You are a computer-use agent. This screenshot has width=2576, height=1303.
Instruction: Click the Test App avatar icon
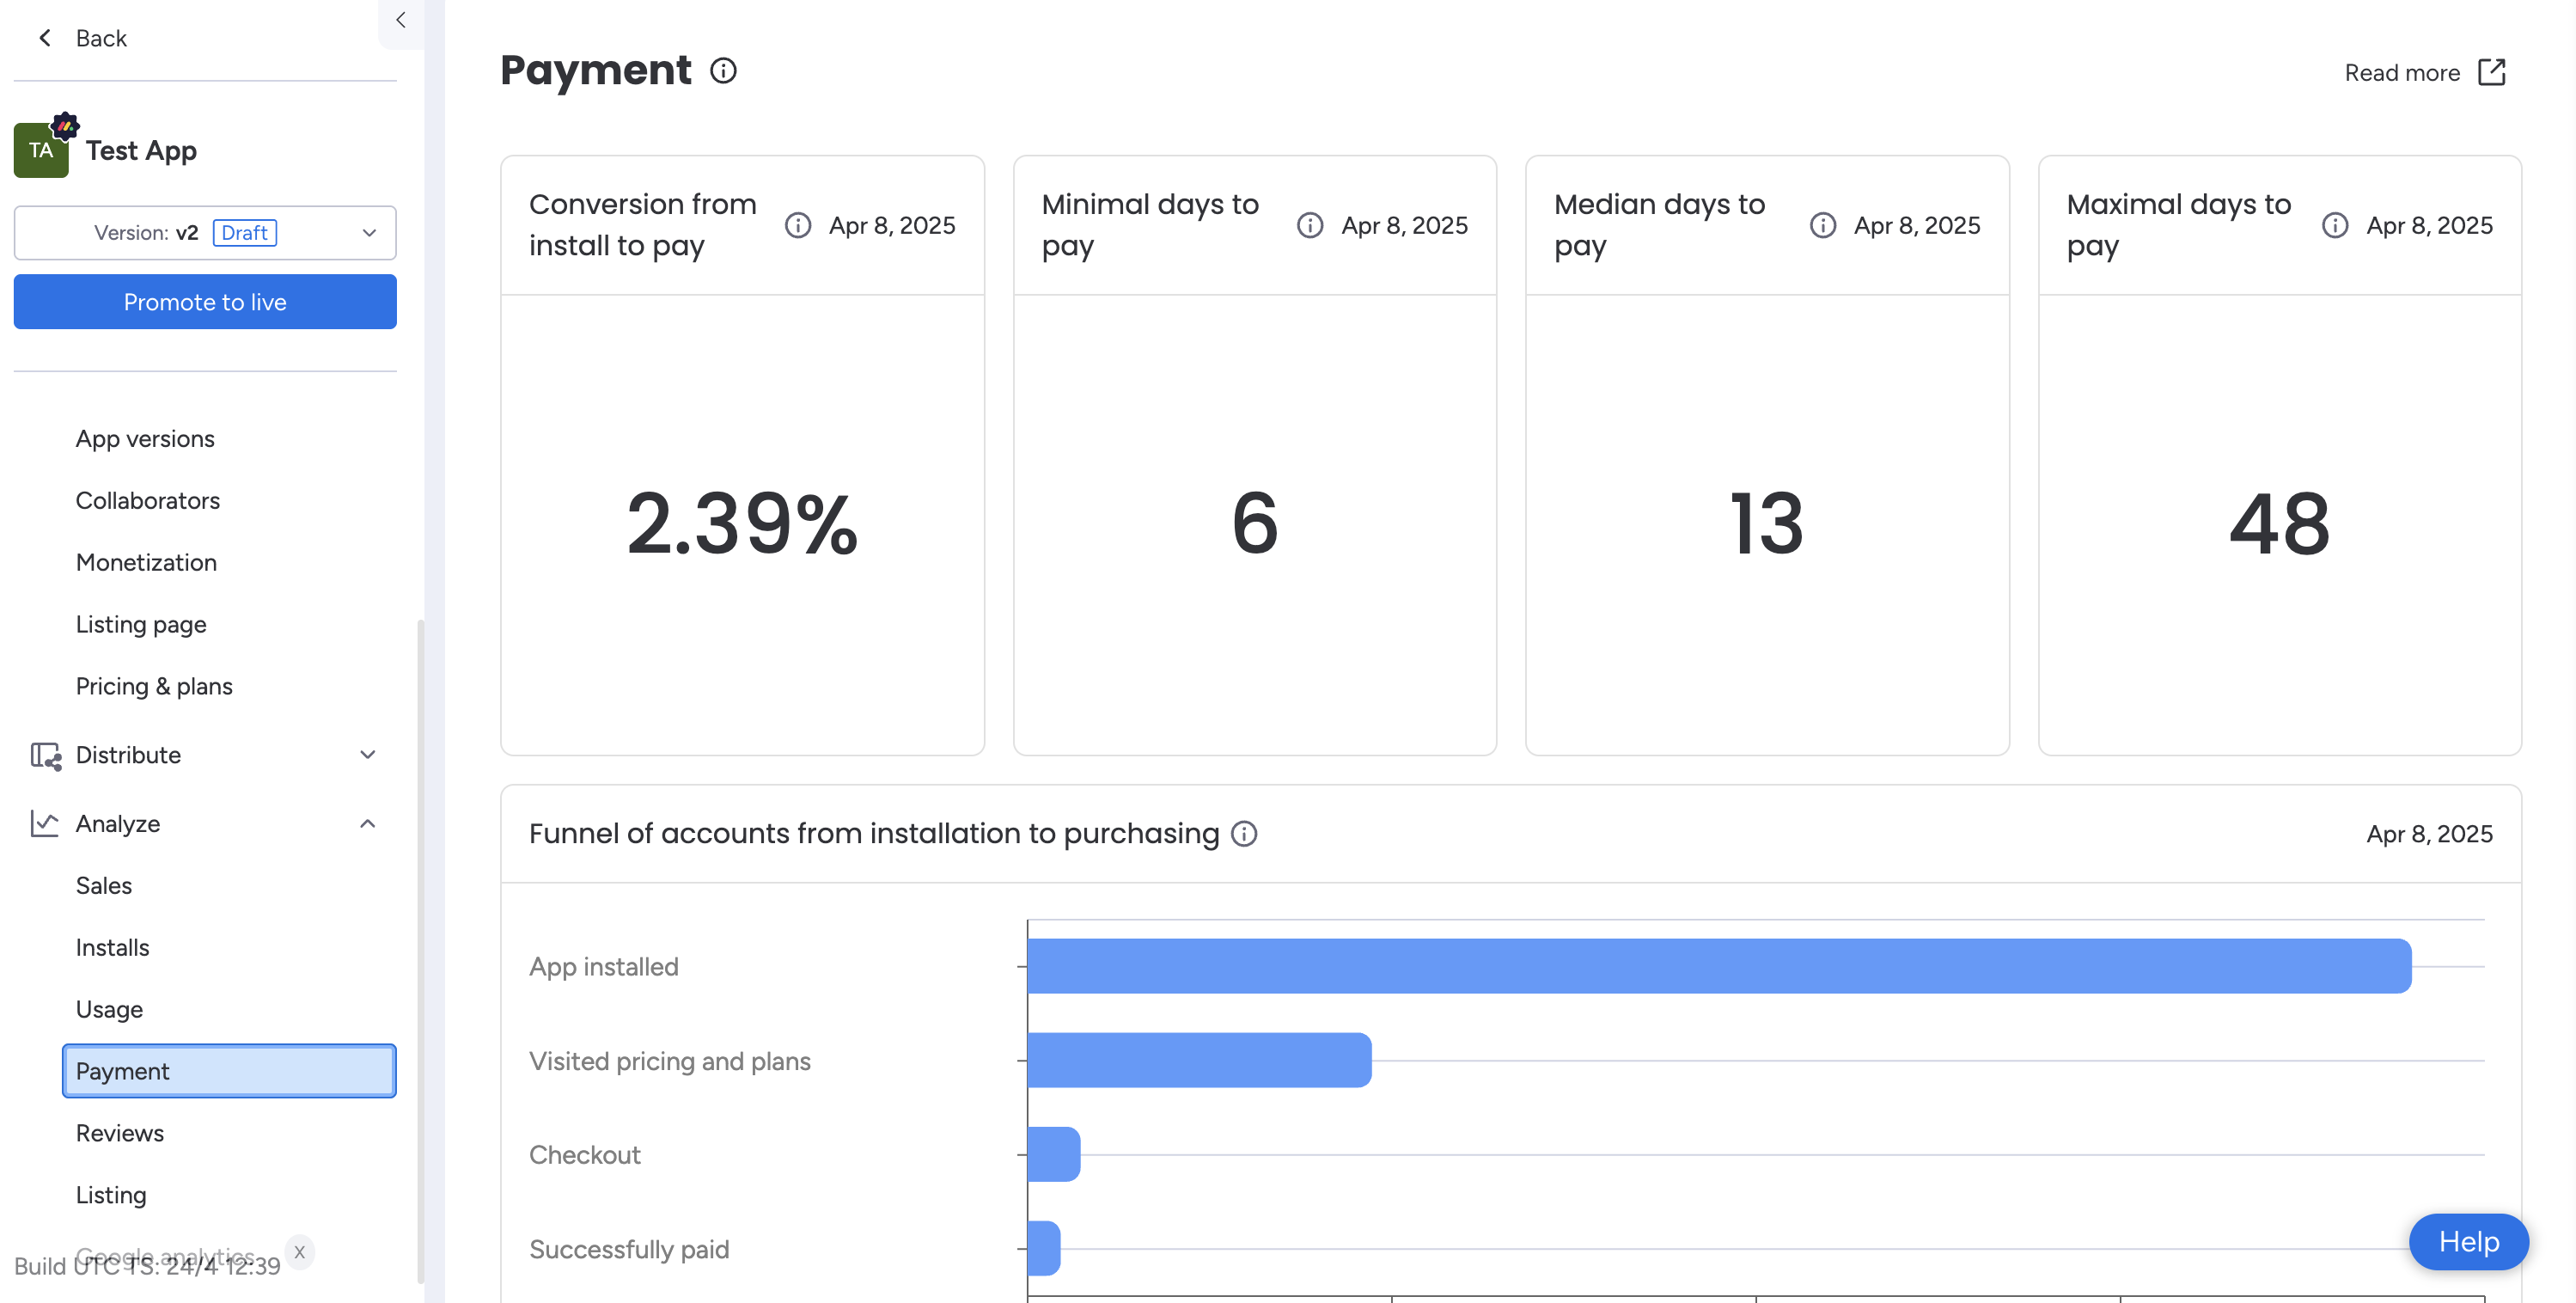pos(41,150)
